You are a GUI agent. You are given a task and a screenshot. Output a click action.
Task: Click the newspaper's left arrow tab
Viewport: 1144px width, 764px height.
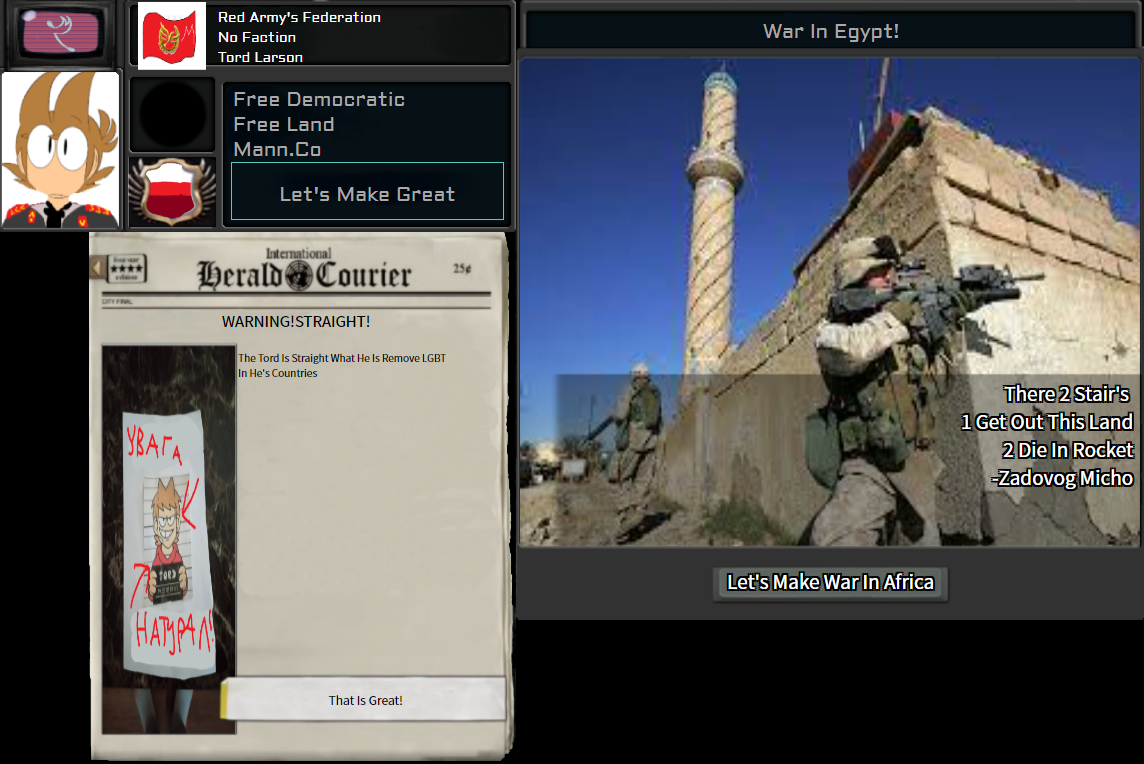click(97, 268)
